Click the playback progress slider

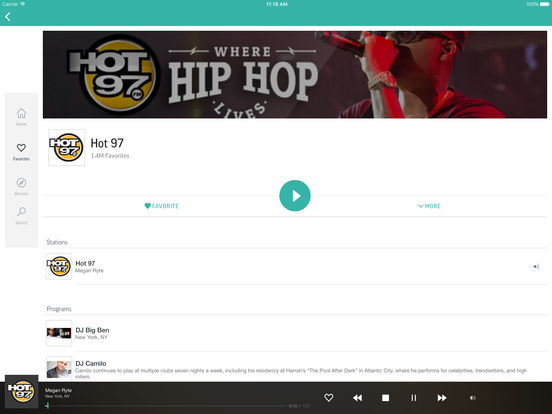click(167, 406)
